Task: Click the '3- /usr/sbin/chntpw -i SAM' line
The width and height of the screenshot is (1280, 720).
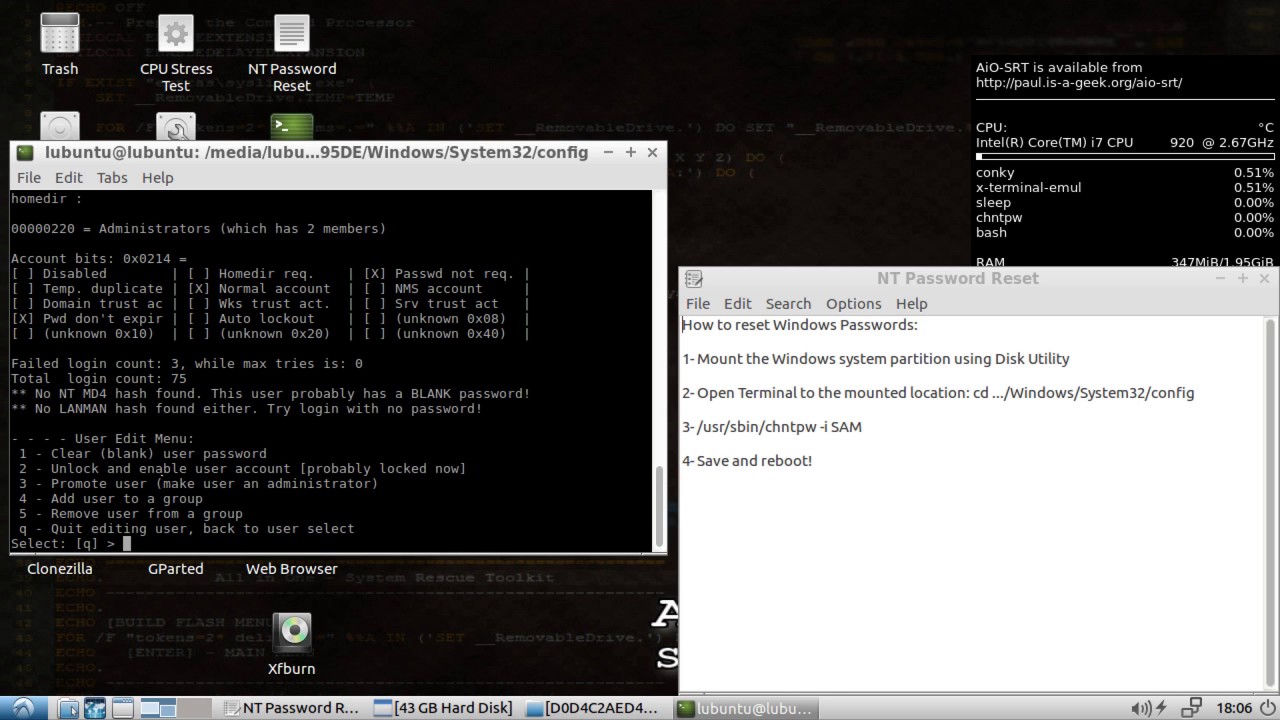Action: click(772, 427)
